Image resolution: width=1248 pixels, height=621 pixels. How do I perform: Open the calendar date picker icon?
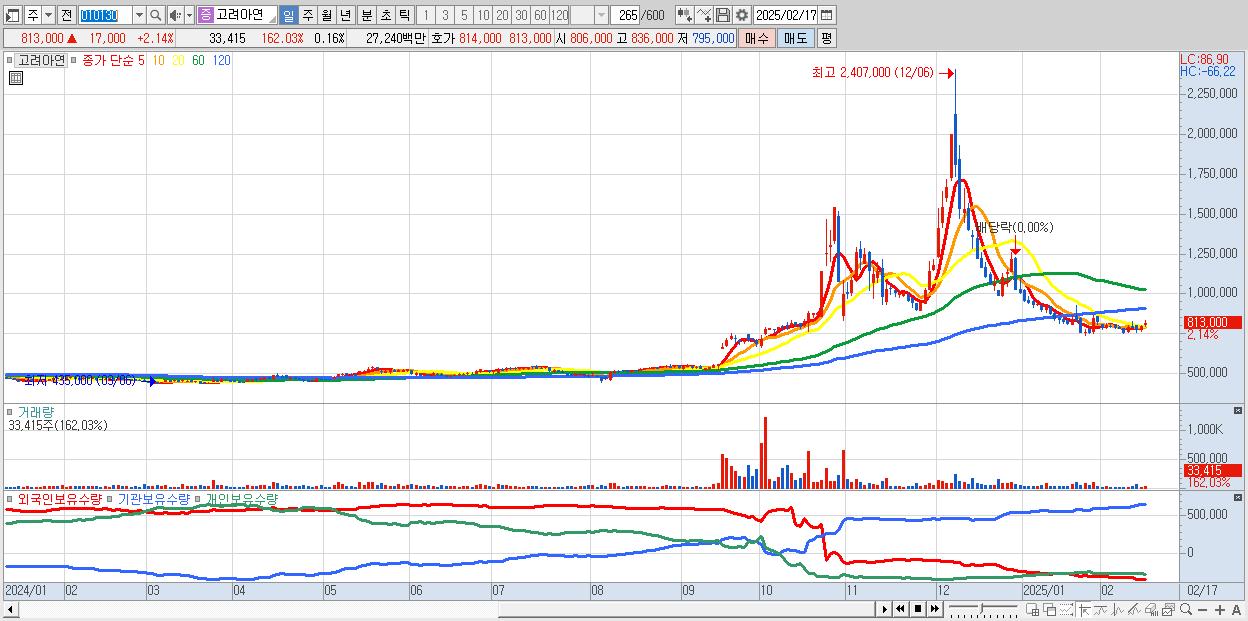pos(827,15)
